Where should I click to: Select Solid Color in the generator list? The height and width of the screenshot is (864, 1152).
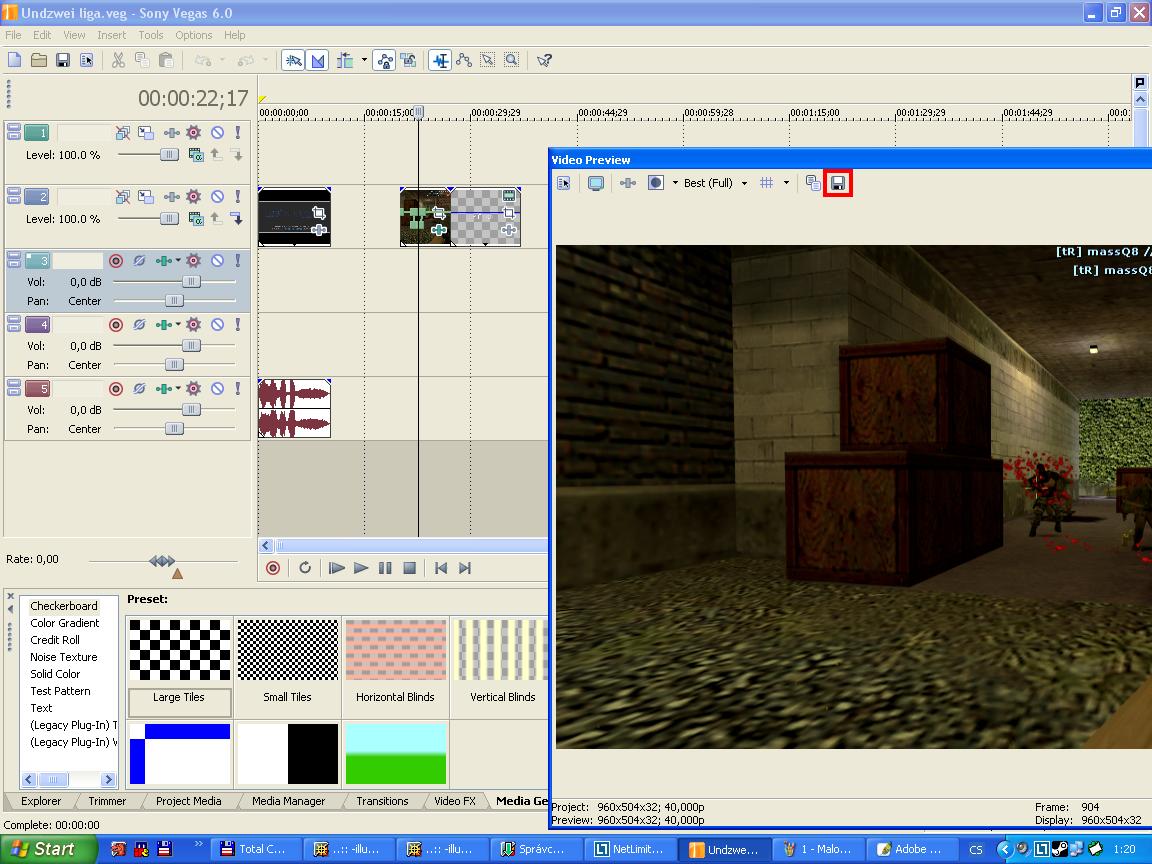[x=55, y=674]
